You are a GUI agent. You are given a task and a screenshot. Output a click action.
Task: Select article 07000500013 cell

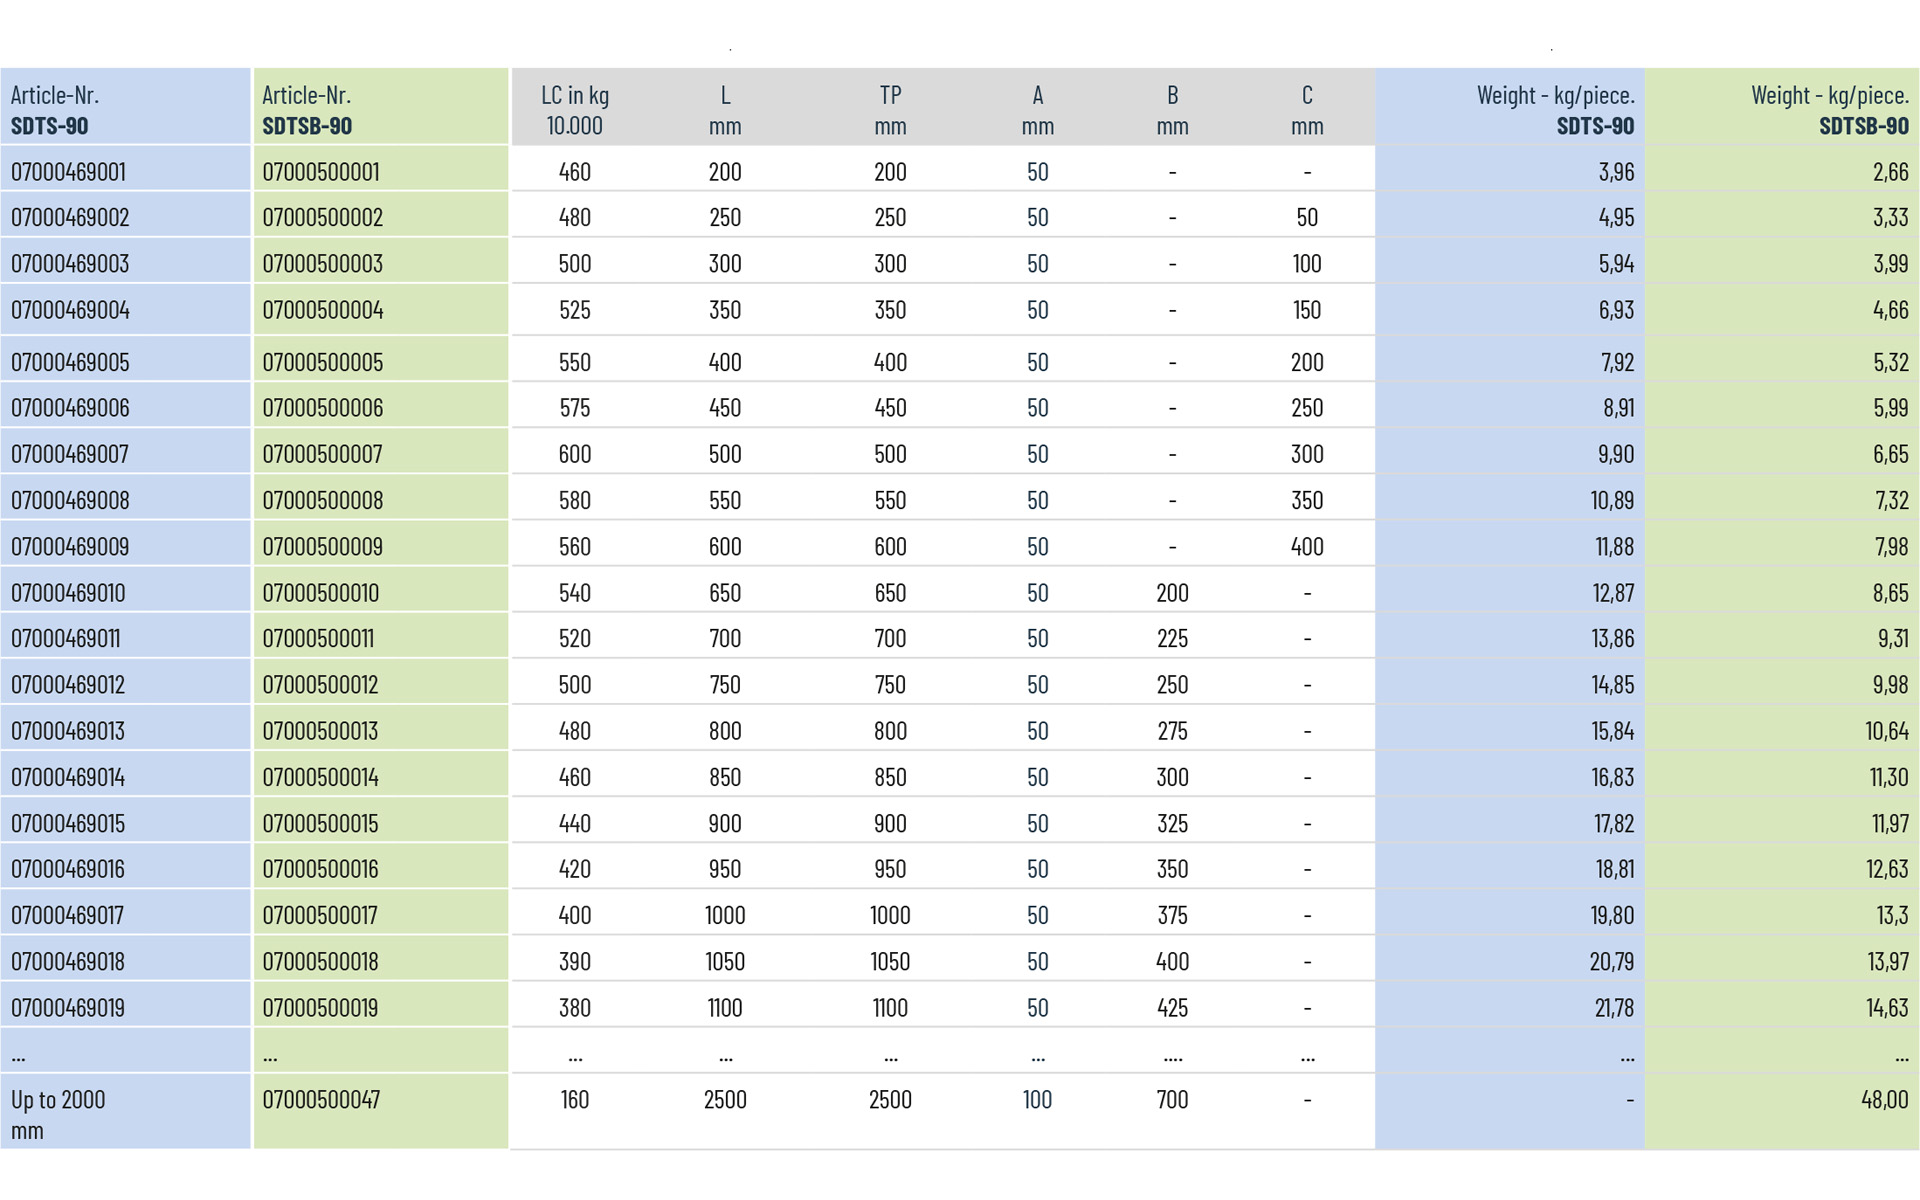point(320,731)
